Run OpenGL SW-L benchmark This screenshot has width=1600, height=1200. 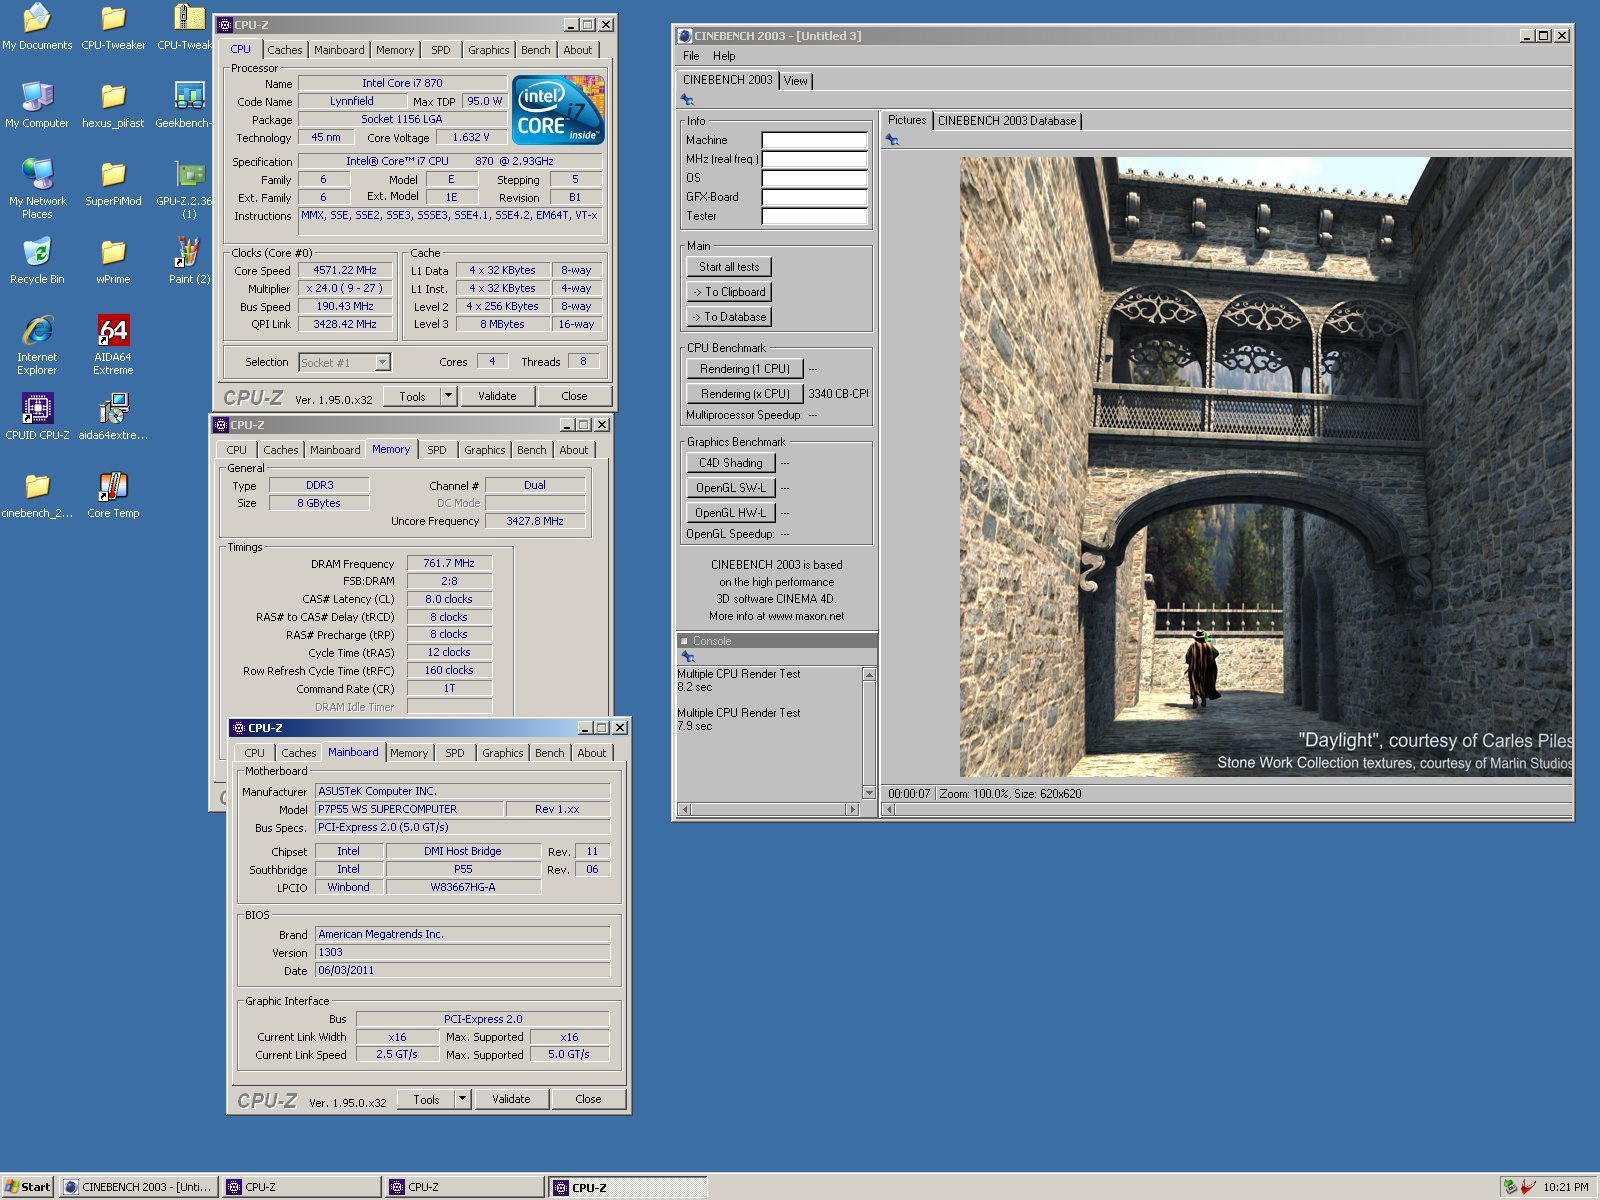[x=730, y=488]
